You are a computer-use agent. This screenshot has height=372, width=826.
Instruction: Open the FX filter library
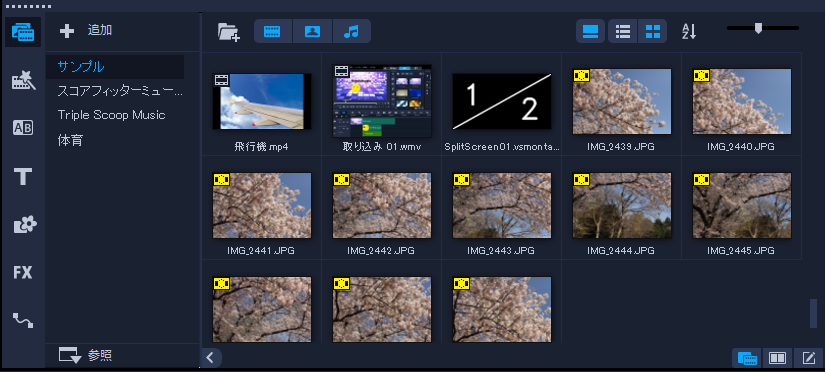pyautogui.click(x=23, y=272)
